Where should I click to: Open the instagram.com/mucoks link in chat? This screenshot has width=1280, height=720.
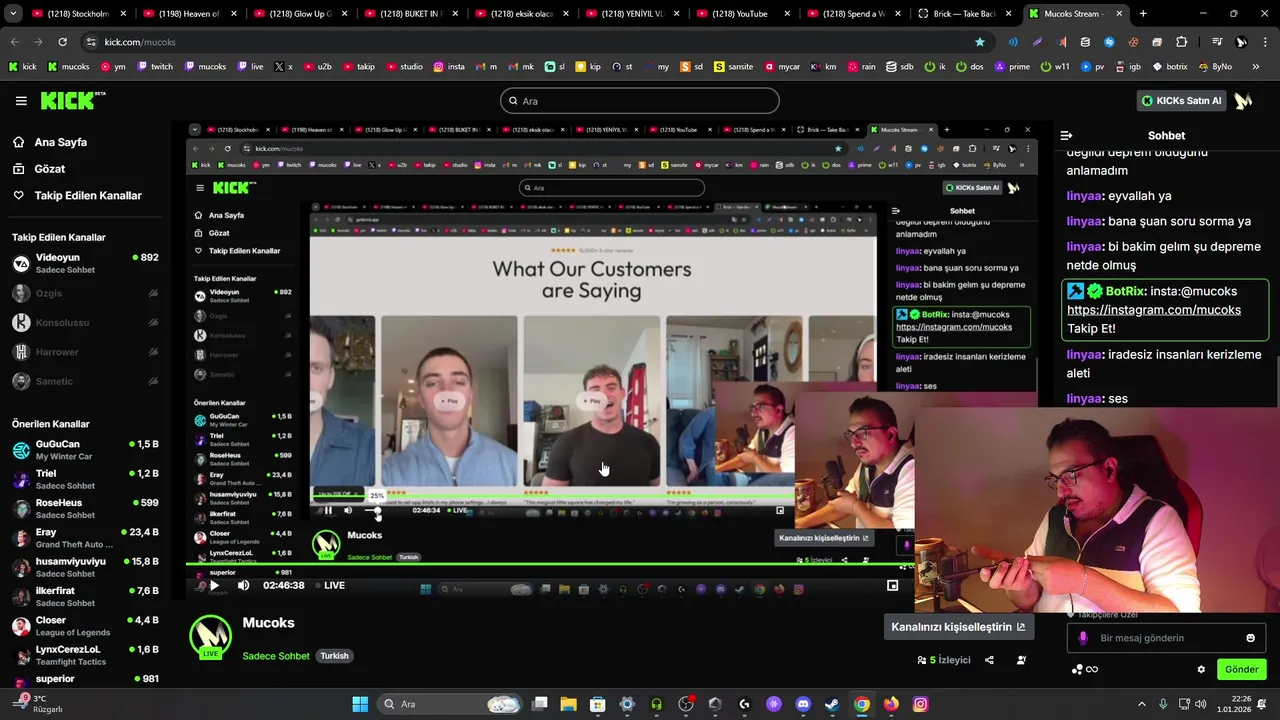pos(1153,310)
